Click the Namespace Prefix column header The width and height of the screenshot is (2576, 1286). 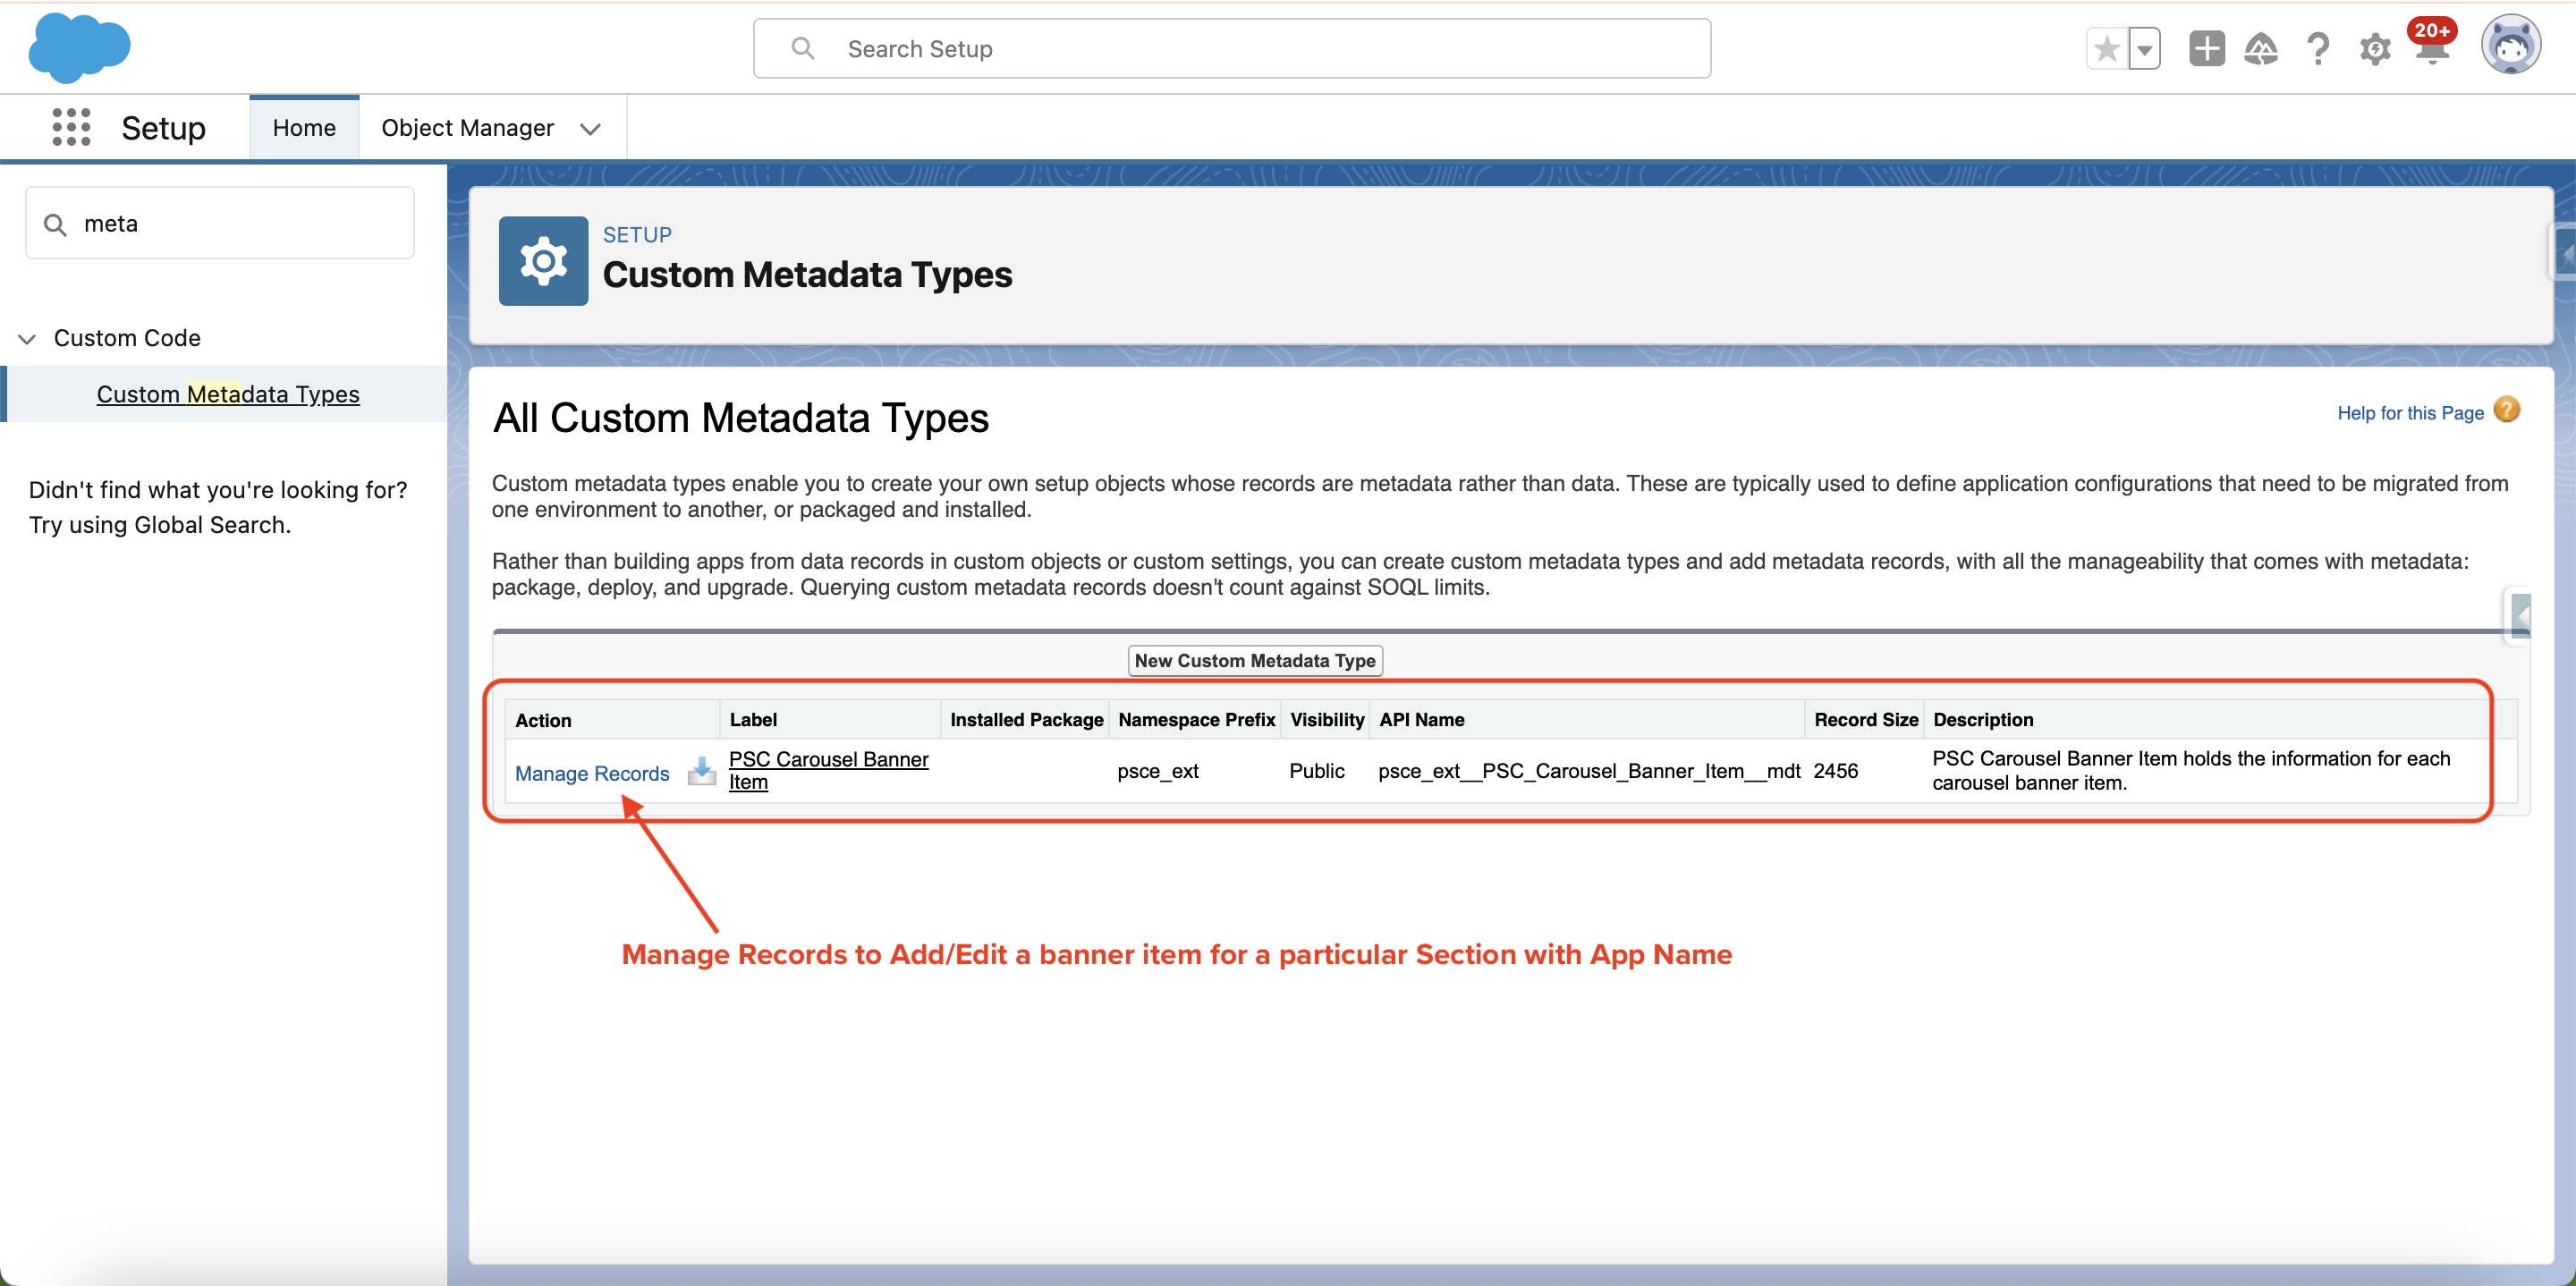click(1196, 719)
